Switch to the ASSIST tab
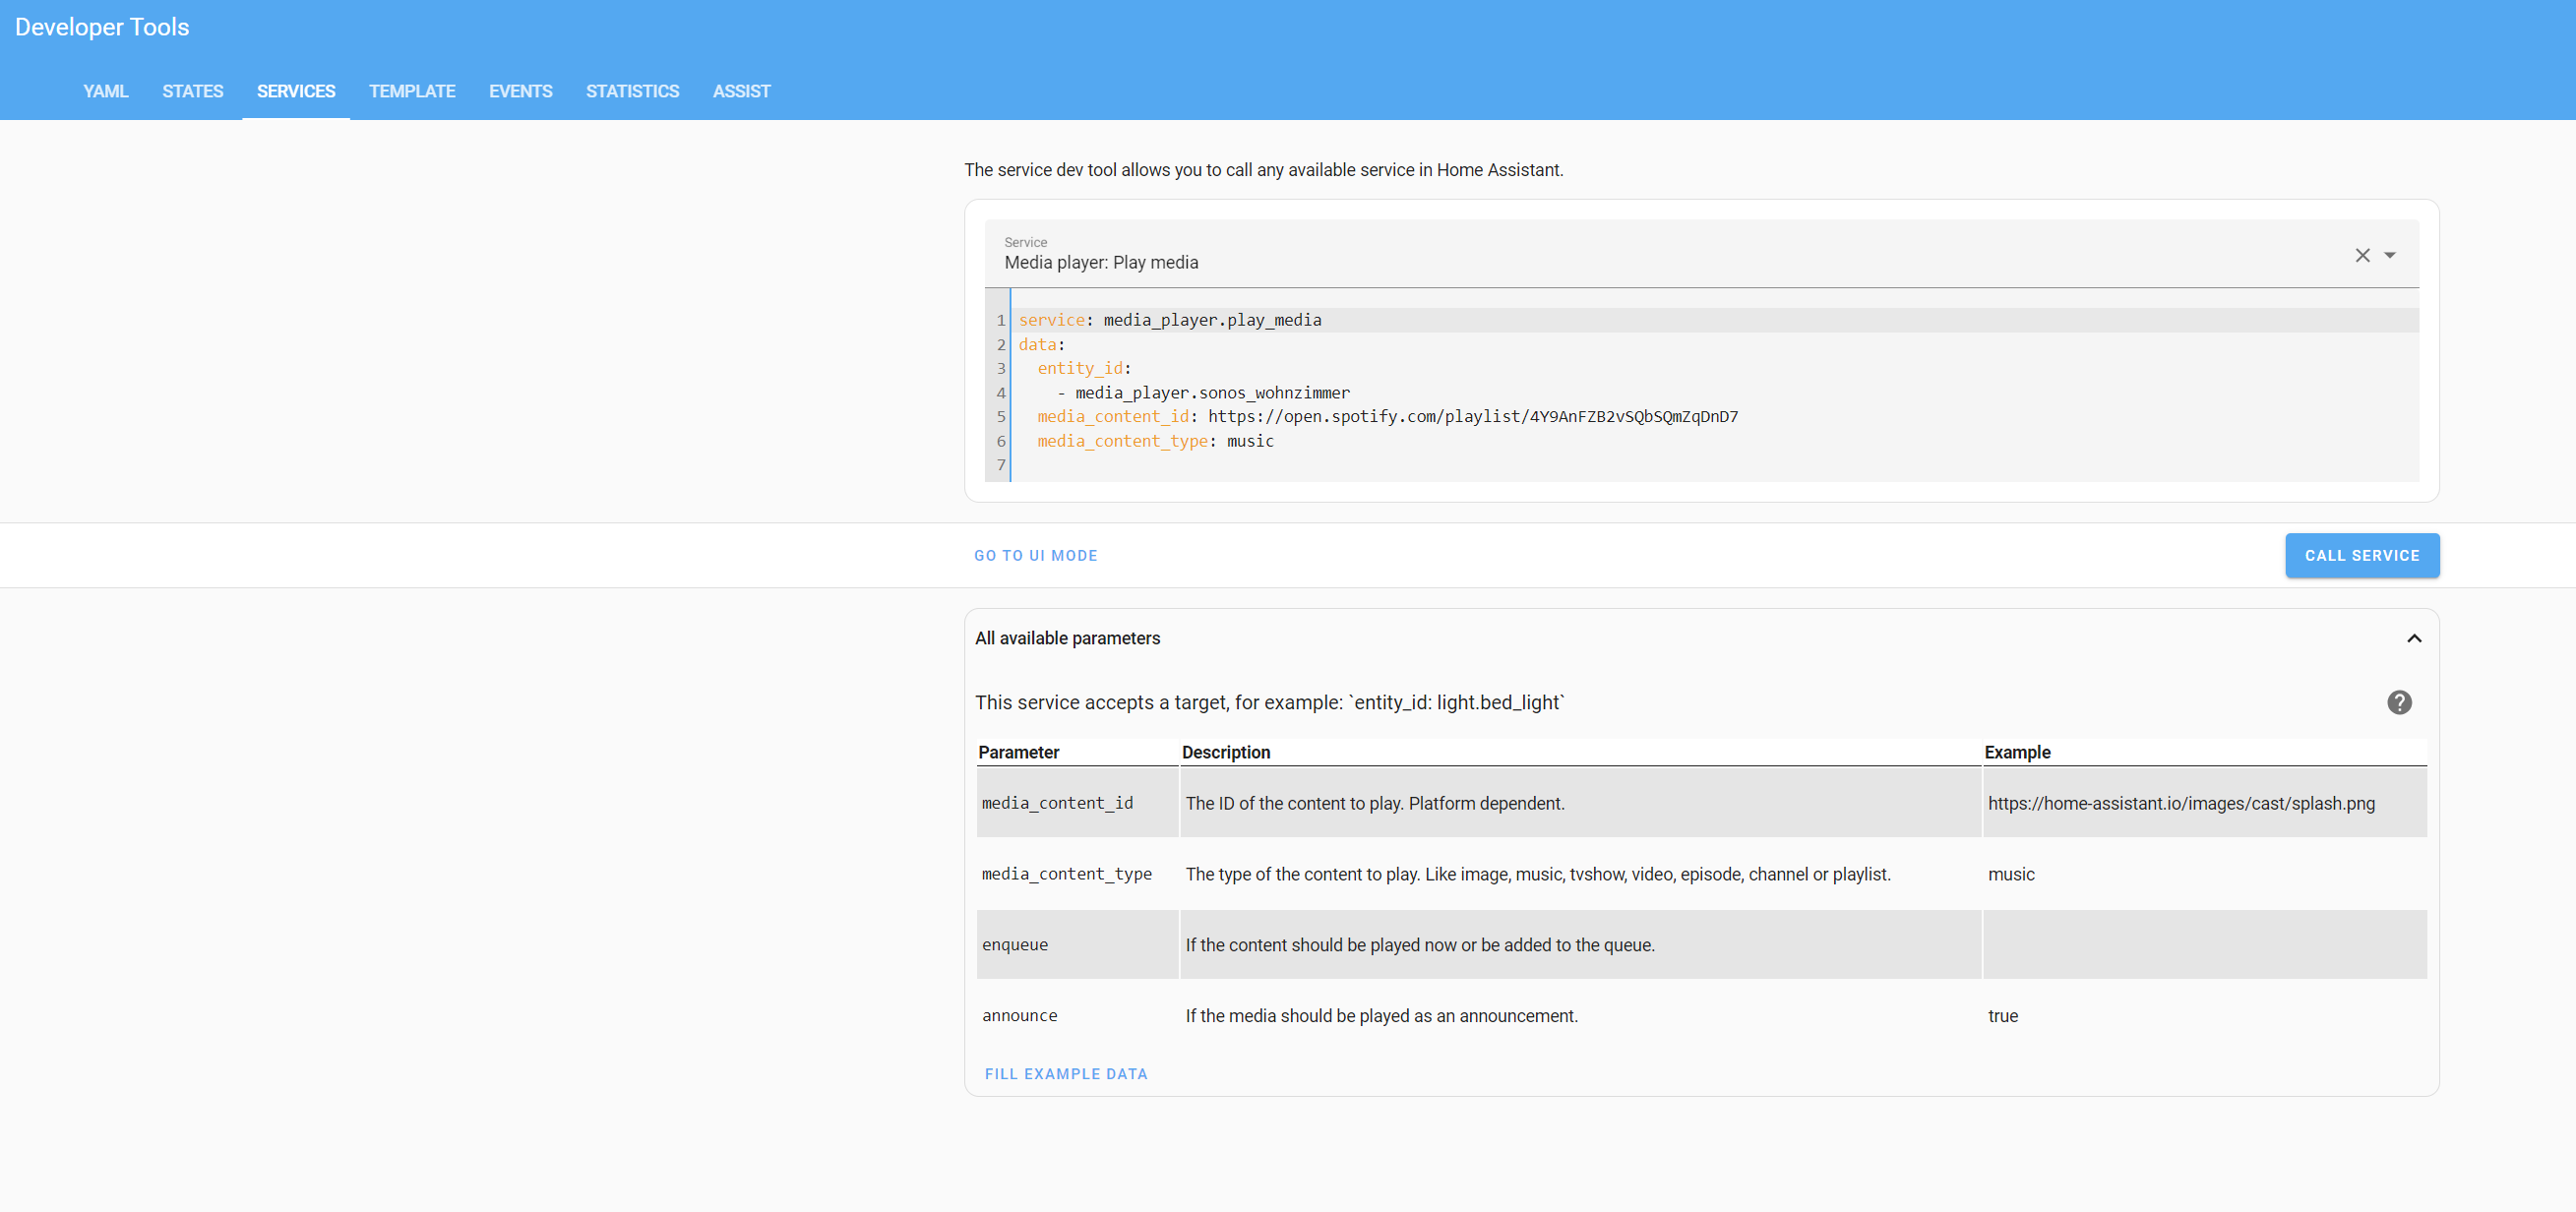Viewport: 2576px width, 1212px height. (741, 91)
